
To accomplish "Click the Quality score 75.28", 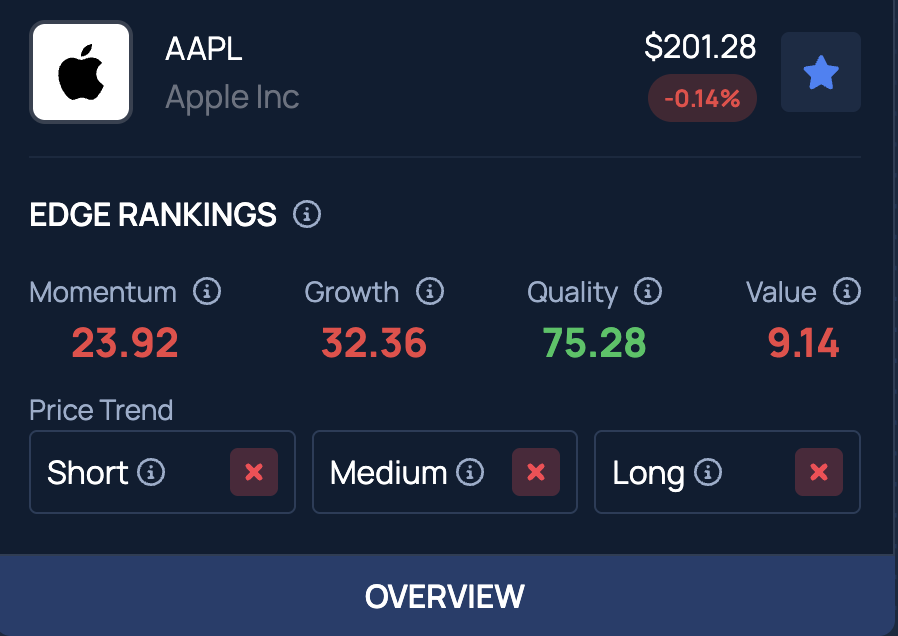I will pyautogui.click(x=594, y=343).
